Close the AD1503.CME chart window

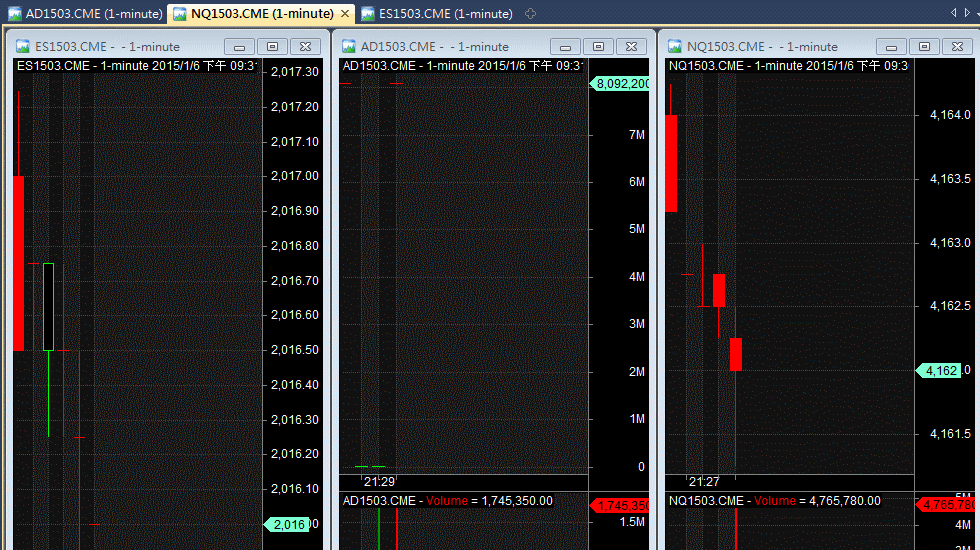pyautogui.click(x=632, y=47)
